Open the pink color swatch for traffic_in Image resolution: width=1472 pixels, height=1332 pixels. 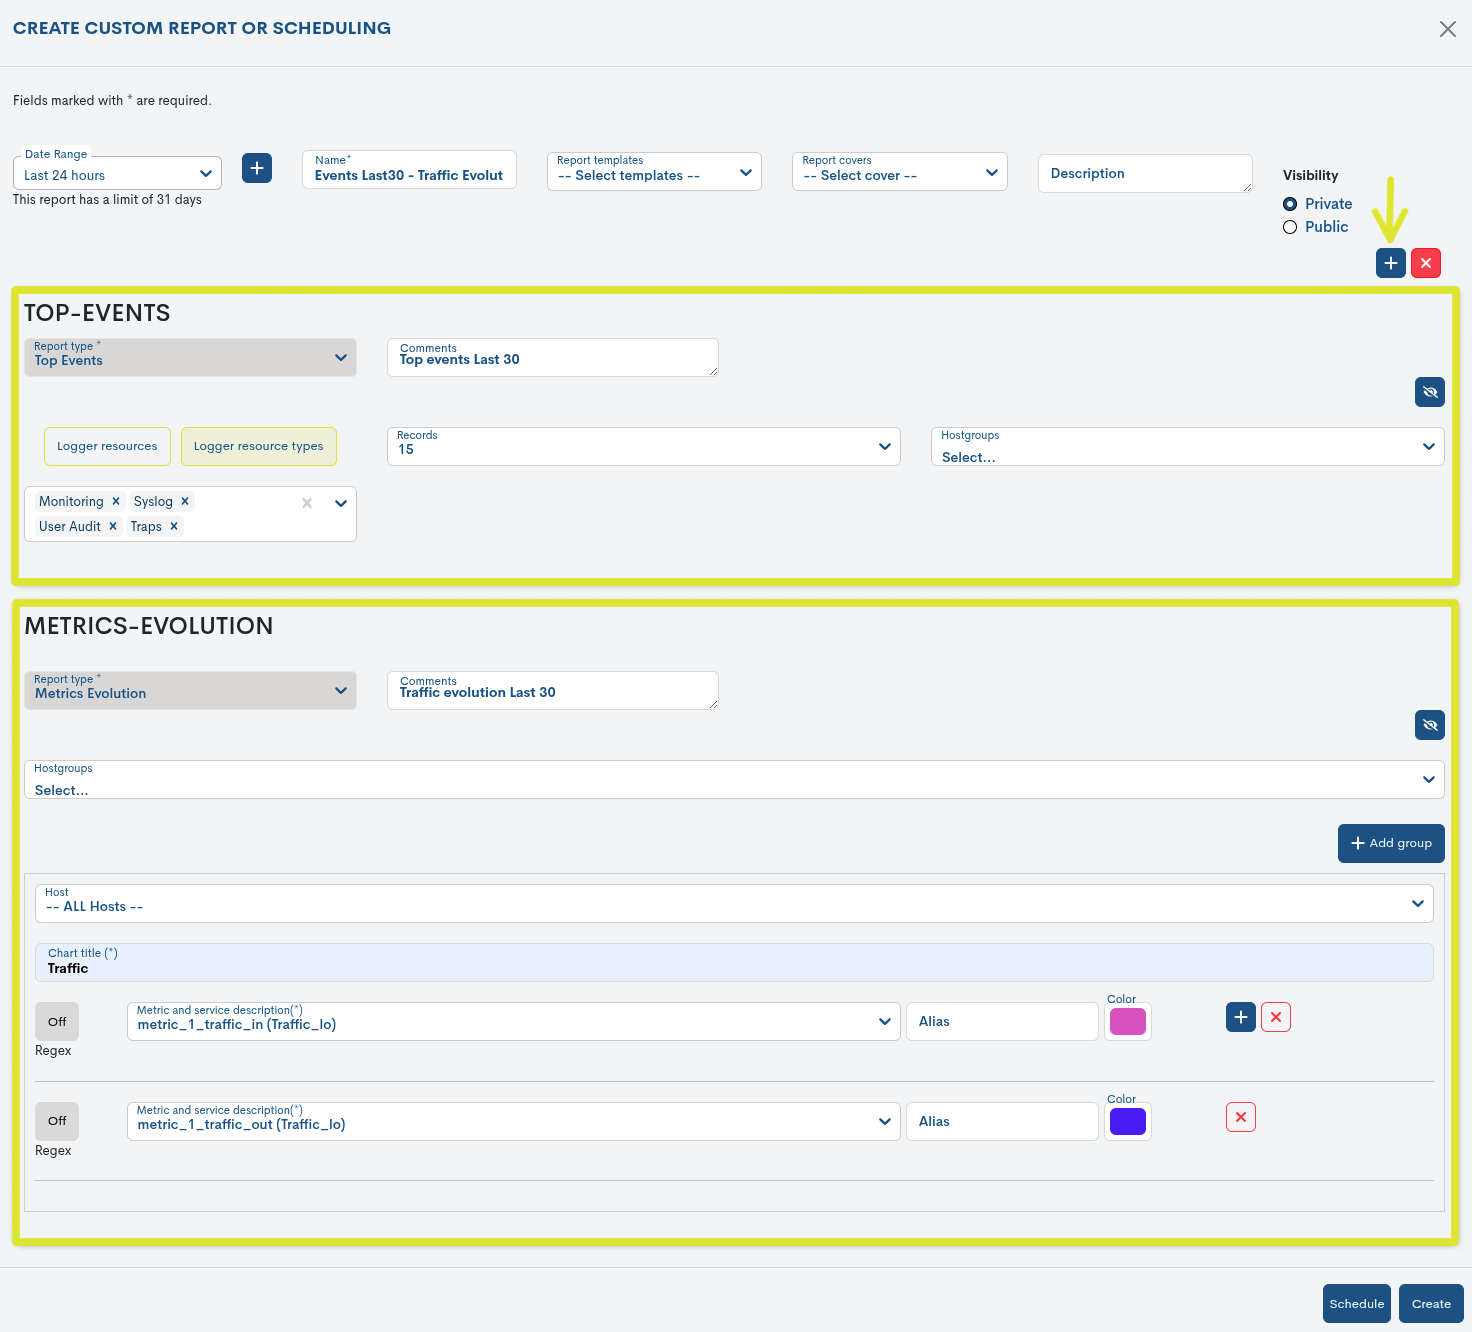[1127, 1022]
